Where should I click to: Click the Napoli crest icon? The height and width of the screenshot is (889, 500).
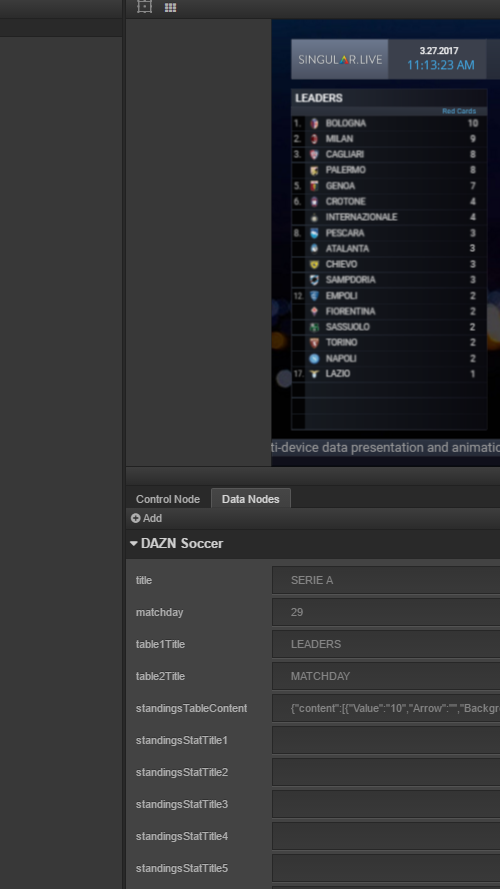point(314,358)
